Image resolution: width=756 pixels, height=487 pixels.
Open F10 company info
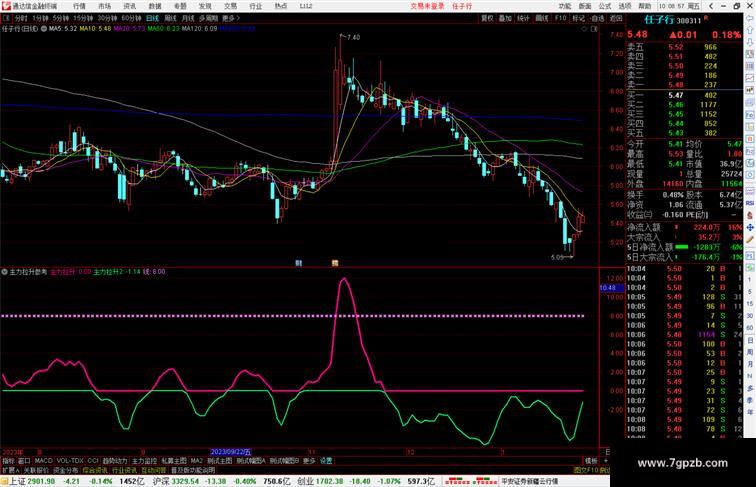point(560,18)
